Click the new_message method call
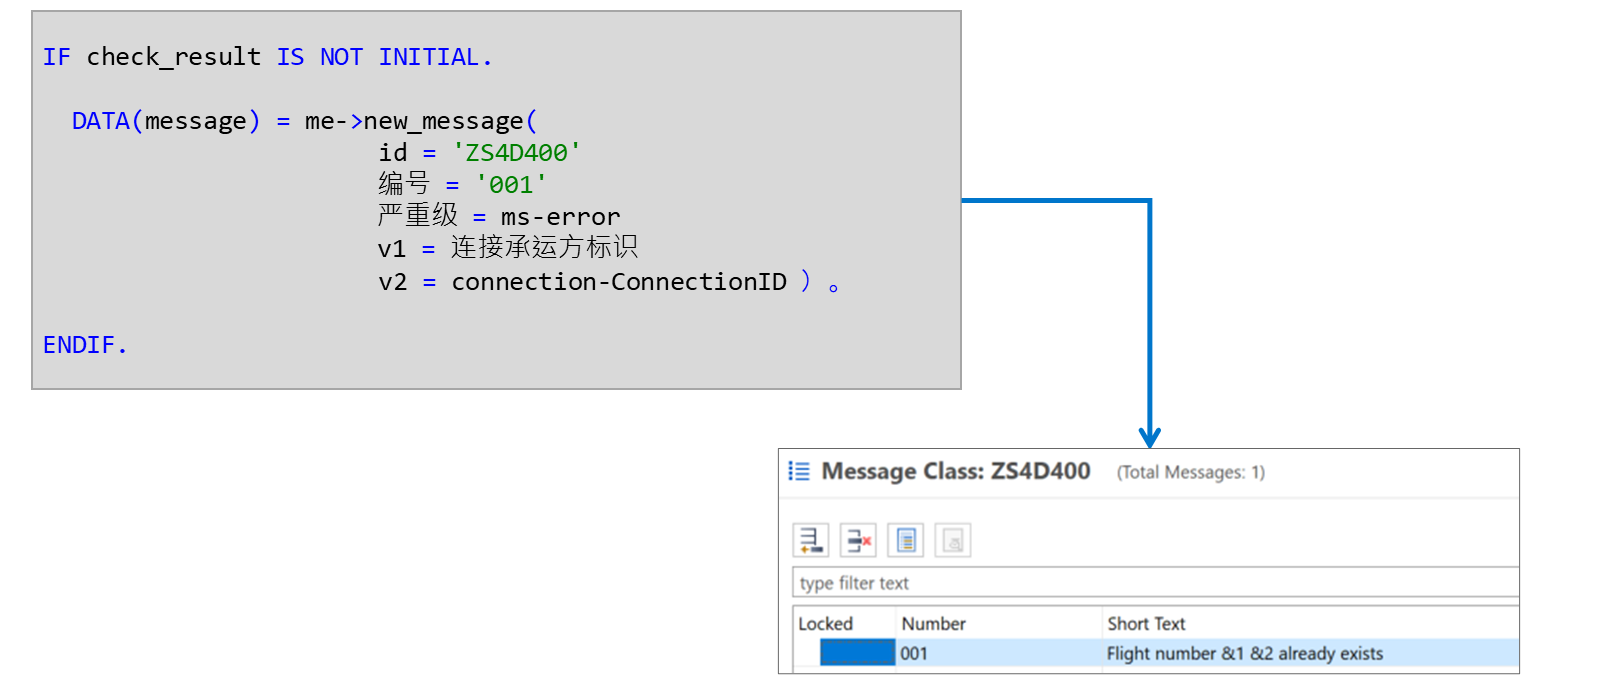This screenshot has width=1600, height=685. [x=443, y=121]
